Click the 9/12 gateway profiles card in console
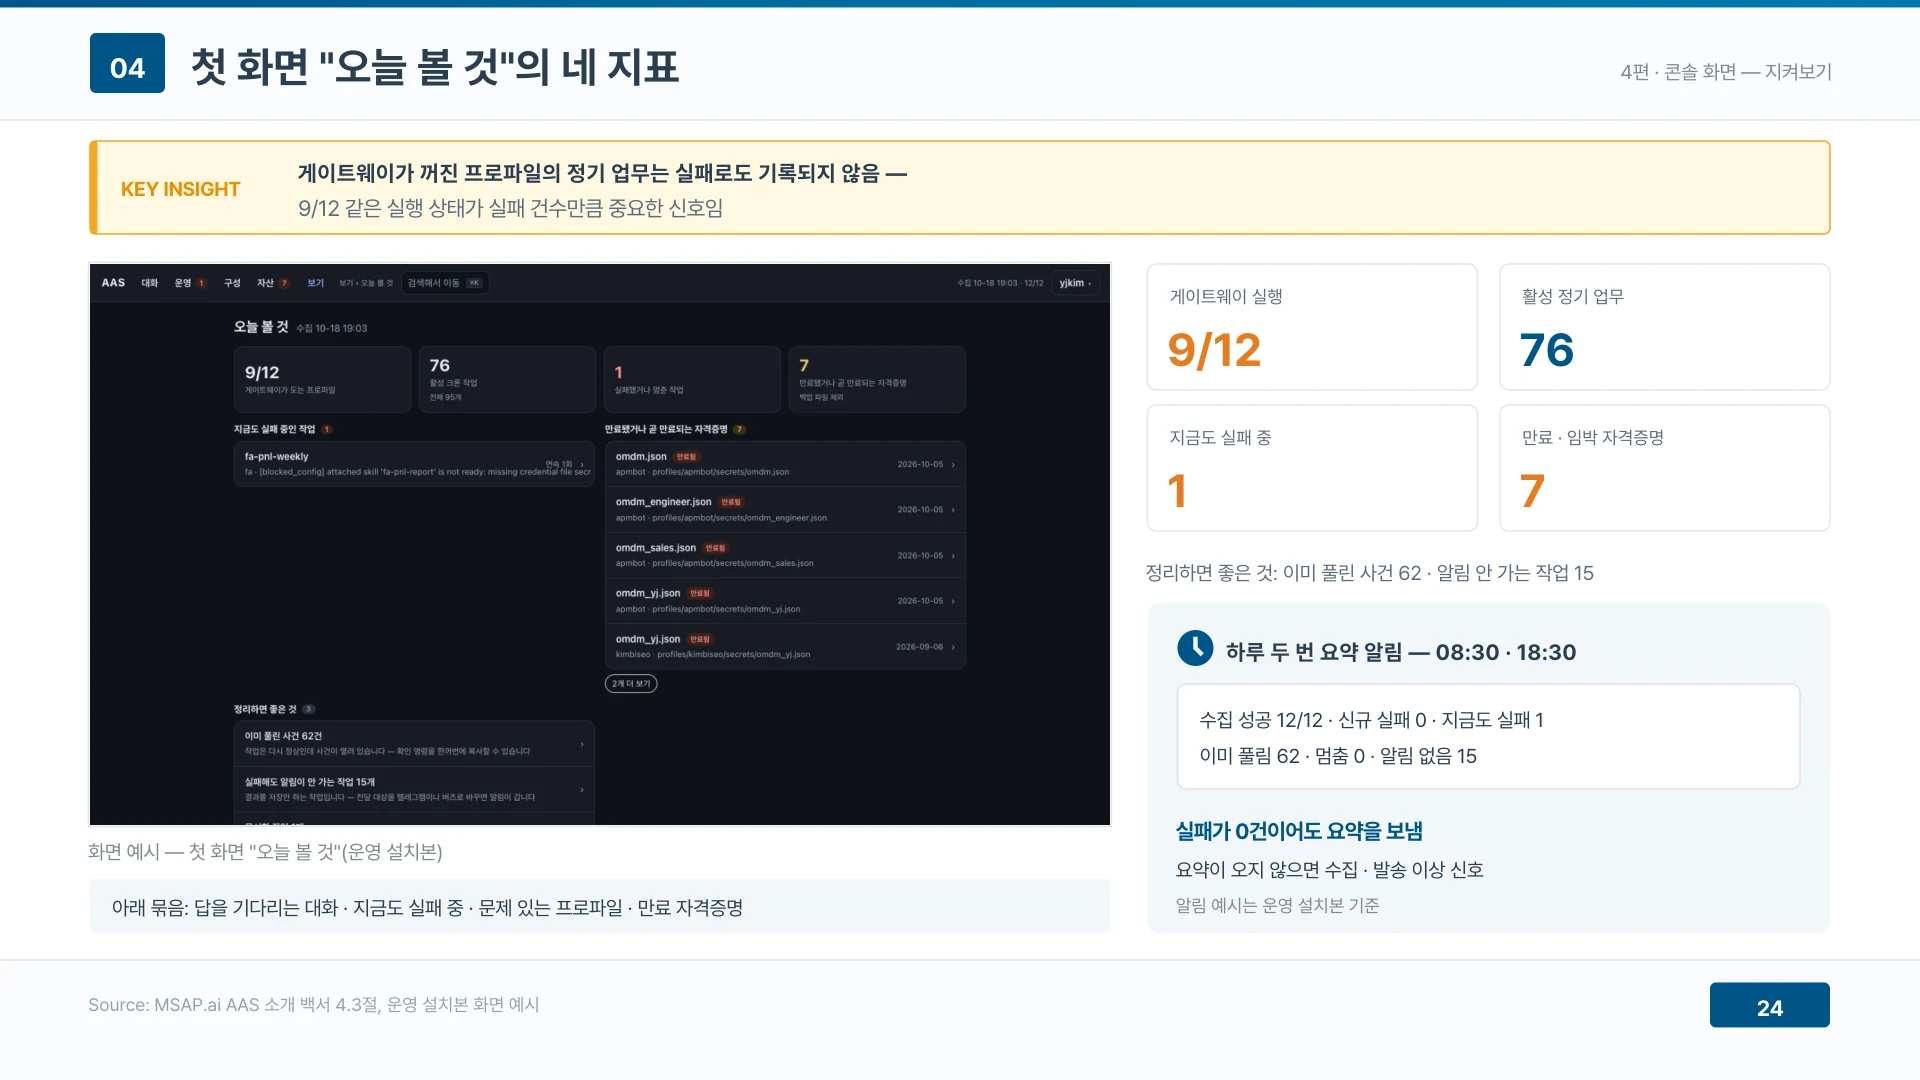Screen dimensions: 1920x1080 click(322, 379)
